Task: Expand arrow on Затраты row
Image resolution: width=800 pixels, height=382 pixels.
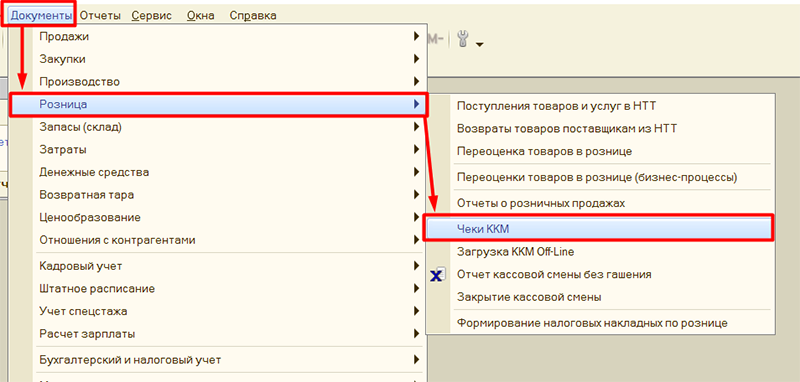Action: click(417, 149)
